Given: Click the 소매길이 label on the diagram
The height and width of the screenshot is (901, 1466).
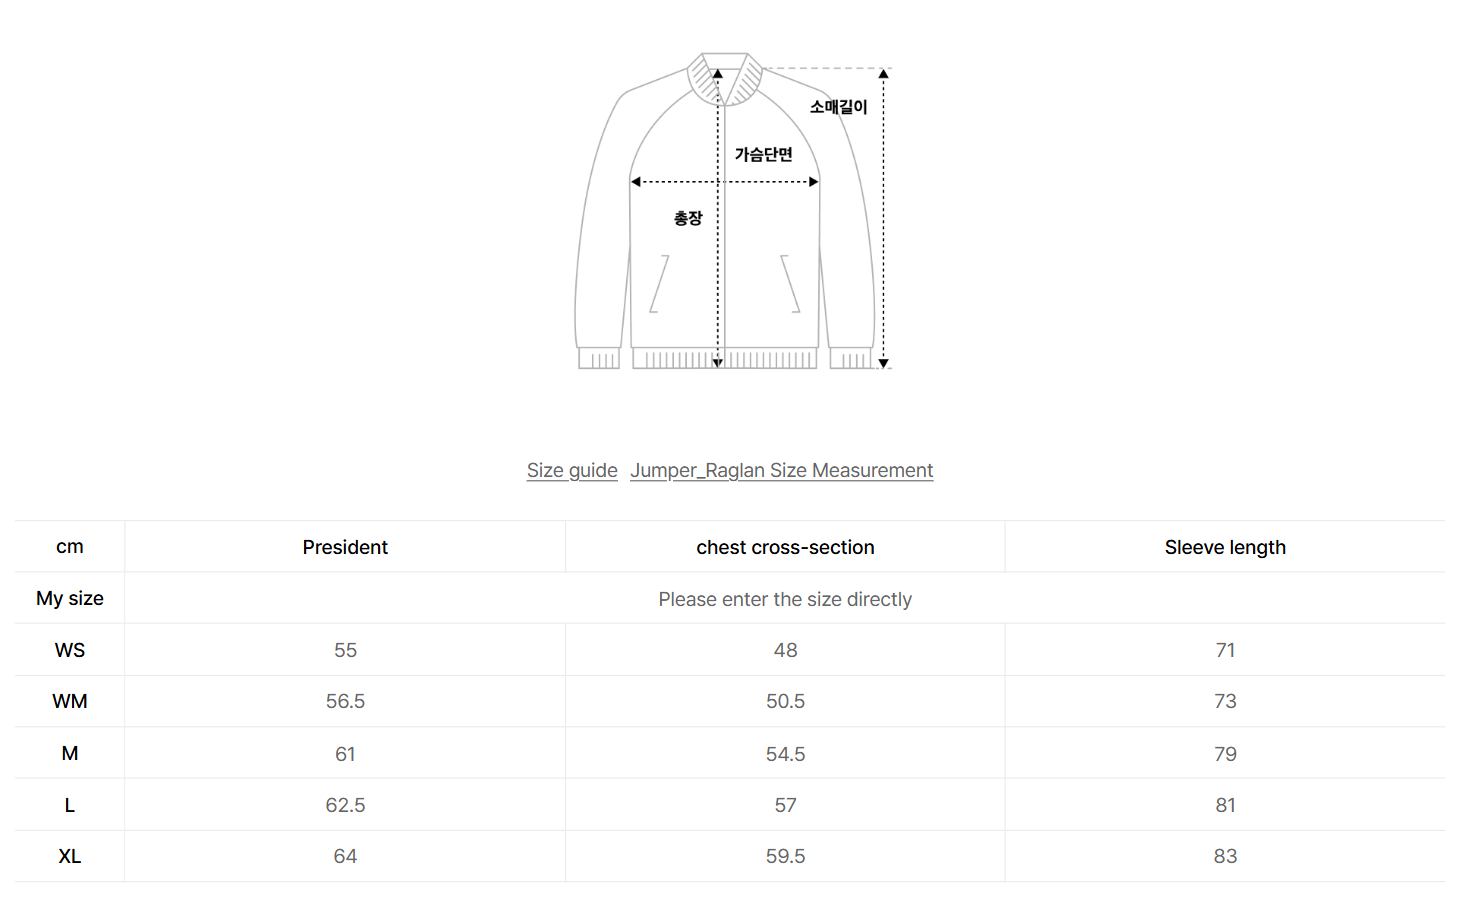Looking at the screenshot, I should (838, 107).
